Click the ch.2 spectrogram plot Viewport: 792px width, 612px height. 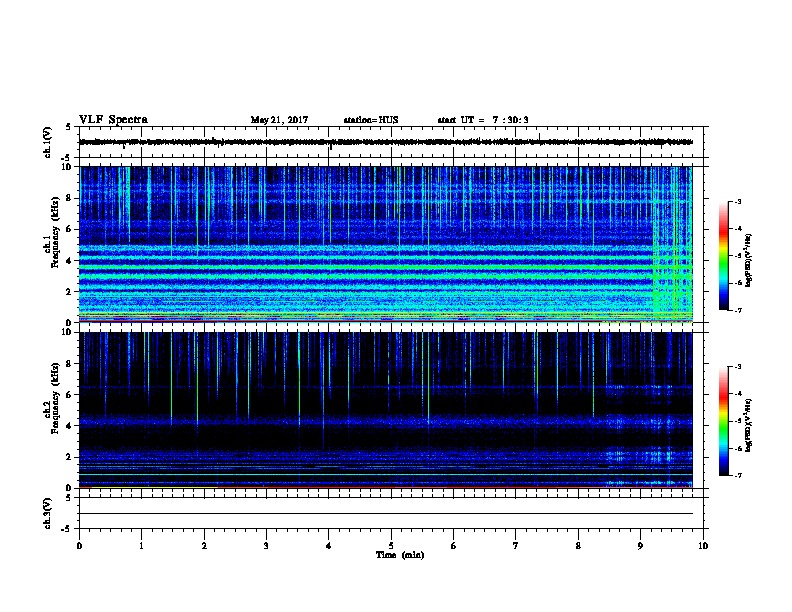(386, 410)
